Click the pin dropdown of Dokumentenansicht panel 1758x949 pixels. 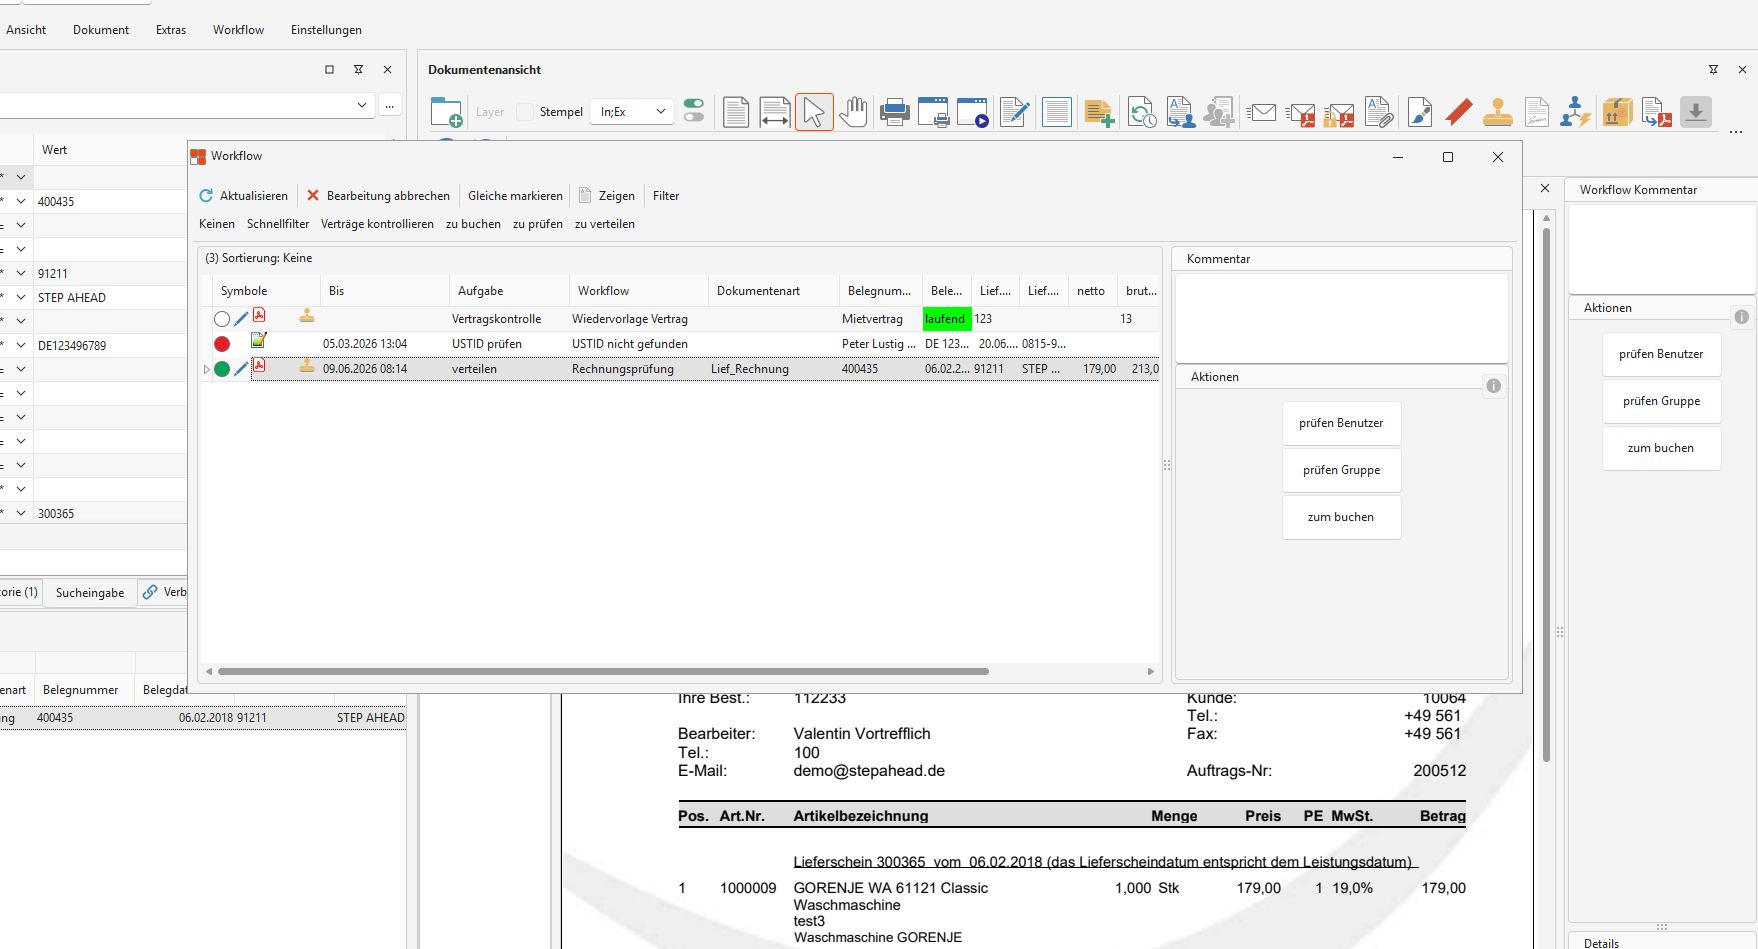click(x=1713, y=70)
